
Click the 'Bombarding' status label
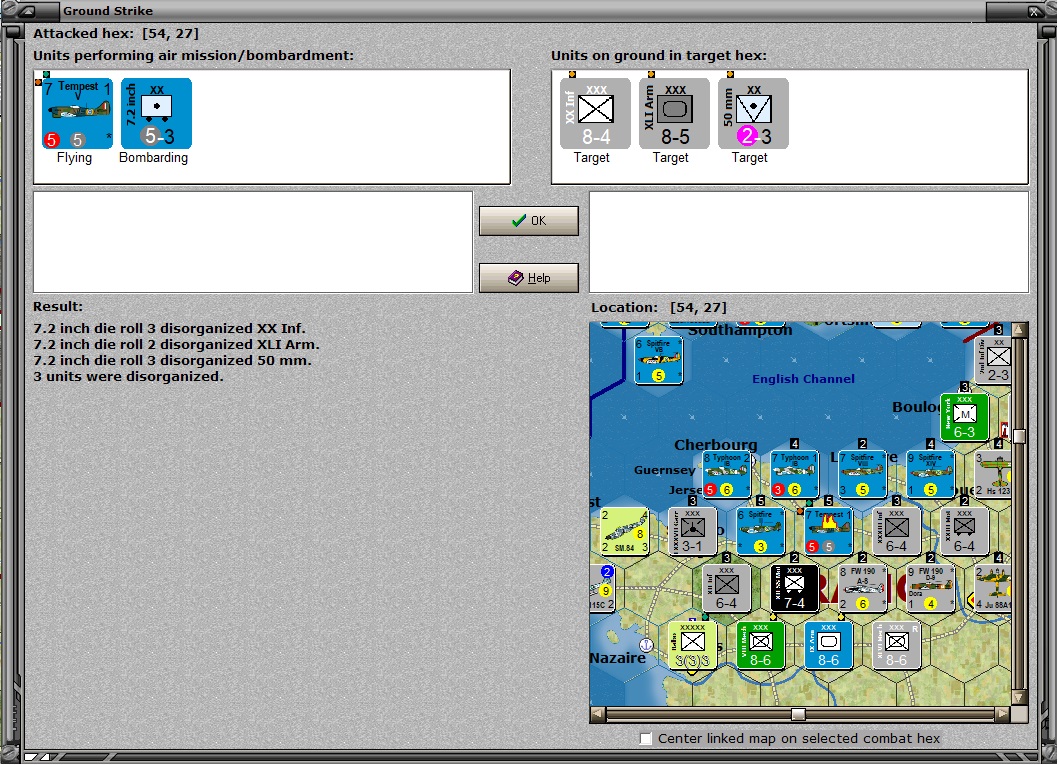(153, 157)
